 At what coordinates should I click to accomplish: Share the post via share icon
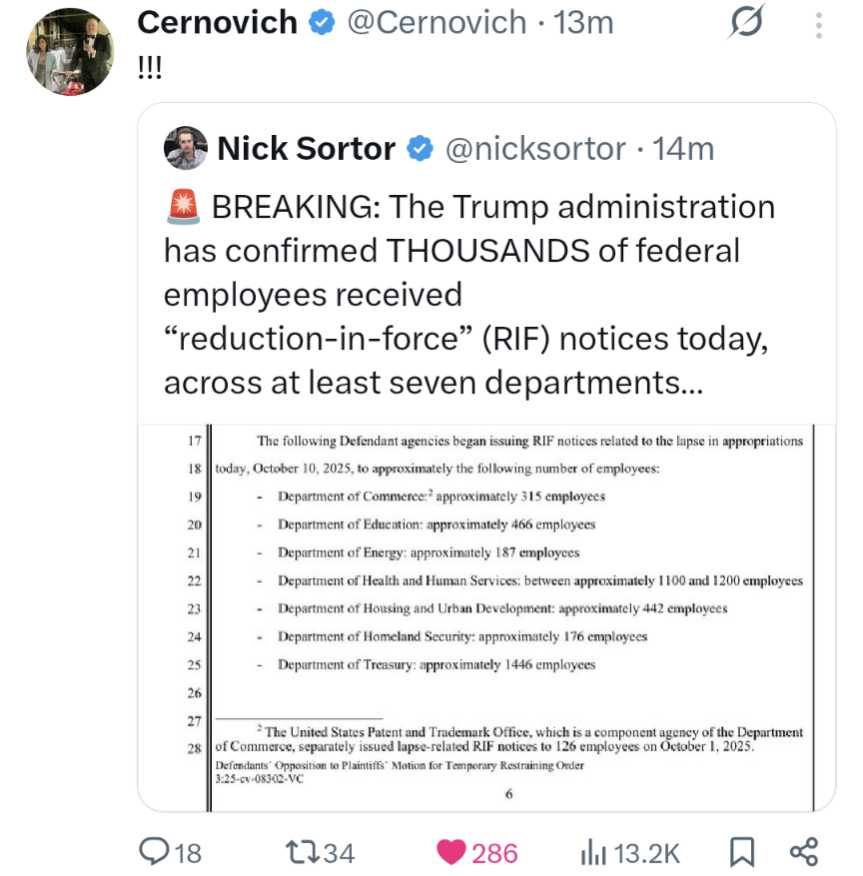click(804, 852)
